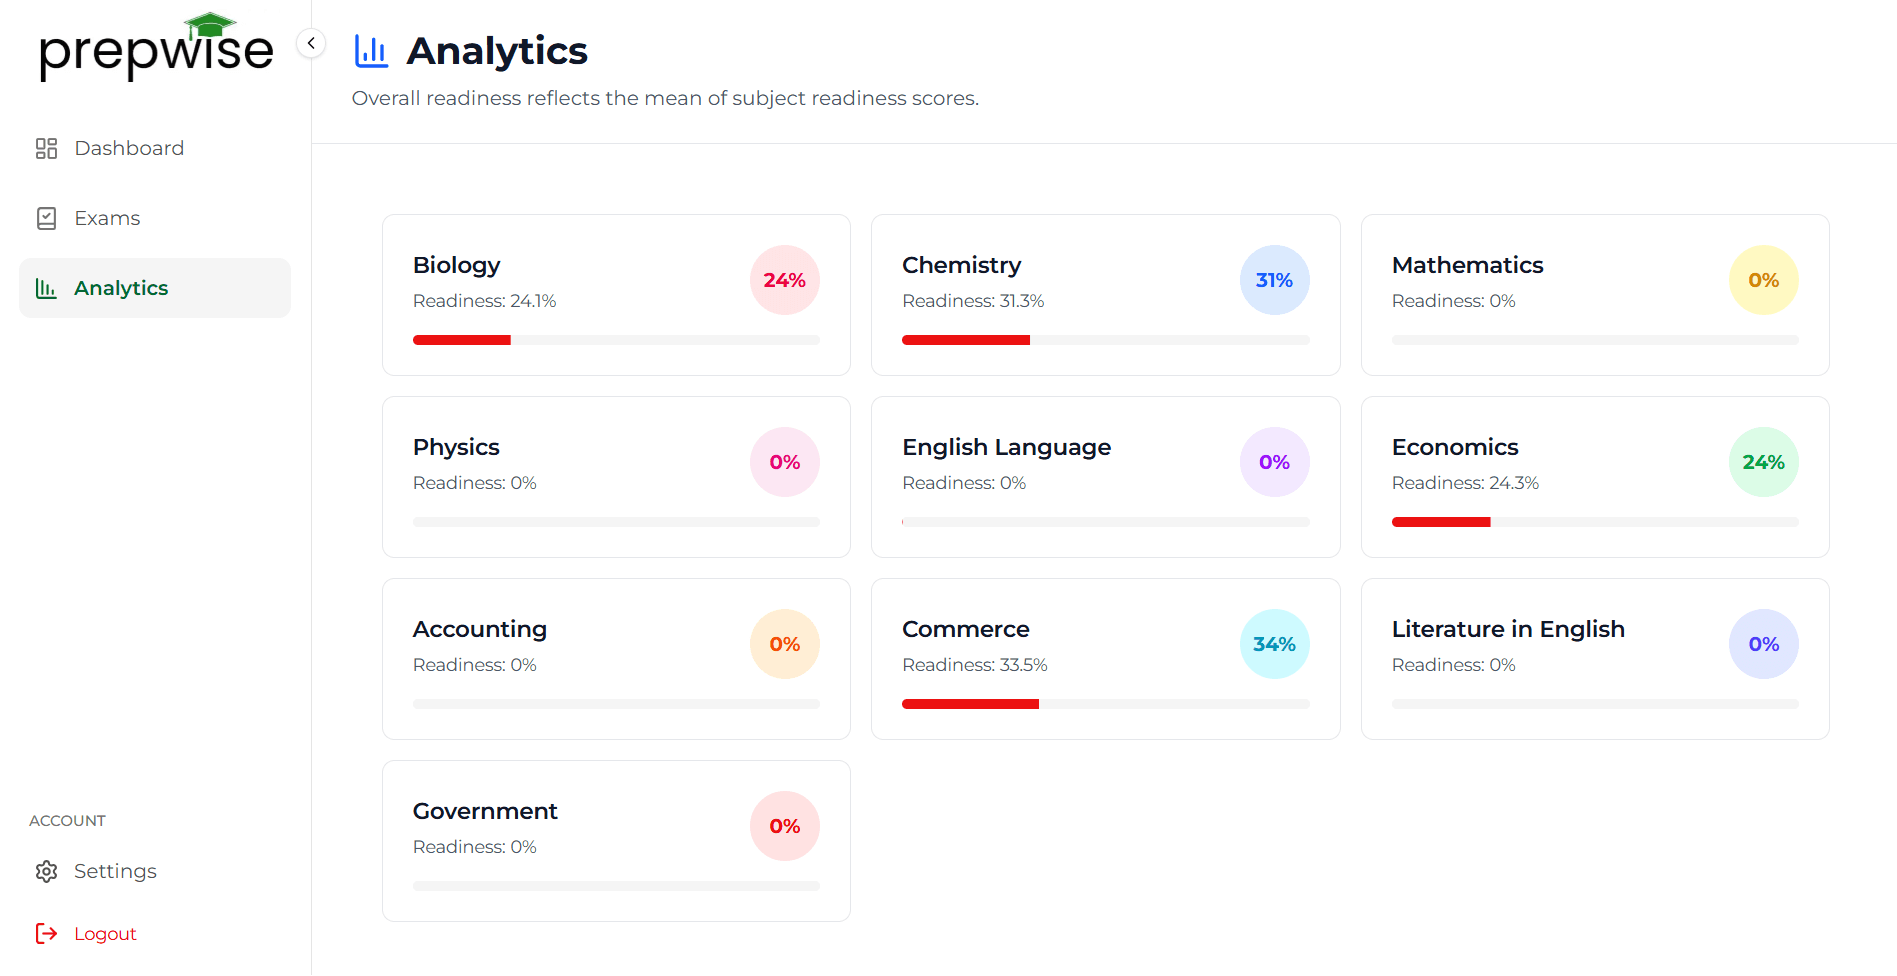The width and height of the screenshot is (1897, 976).
Task: Open the Physics subject card
Action: 616,477
